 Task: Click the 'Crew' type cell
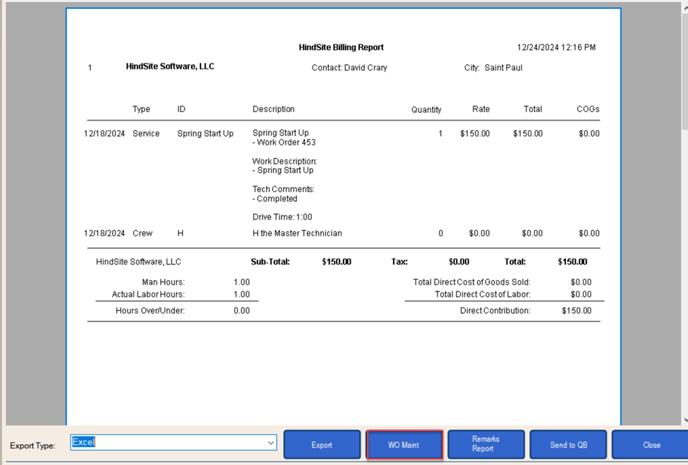point(143,233)
